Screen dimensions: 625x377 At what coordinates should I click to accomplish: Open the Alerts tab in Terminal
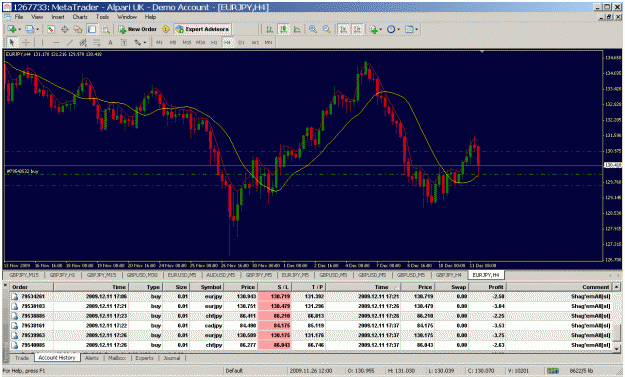(x=92, y=358)
